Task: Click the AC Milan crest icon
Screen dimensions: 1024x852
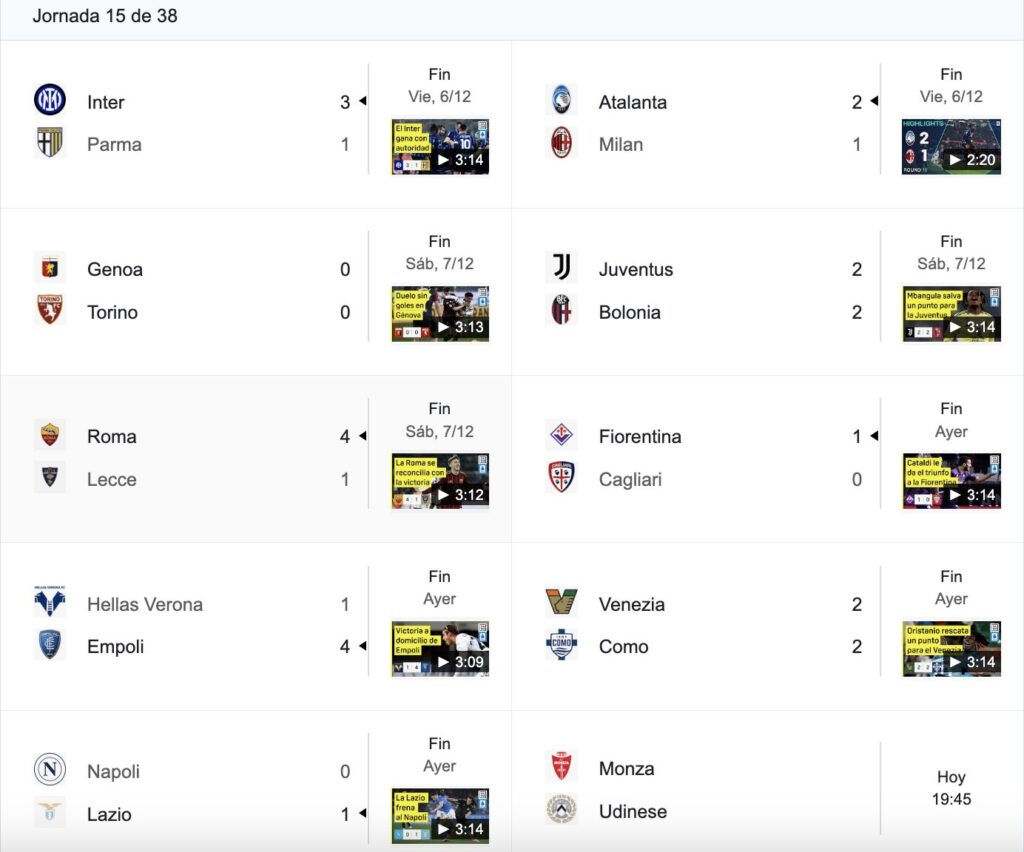Action: [x=562, y=143]
